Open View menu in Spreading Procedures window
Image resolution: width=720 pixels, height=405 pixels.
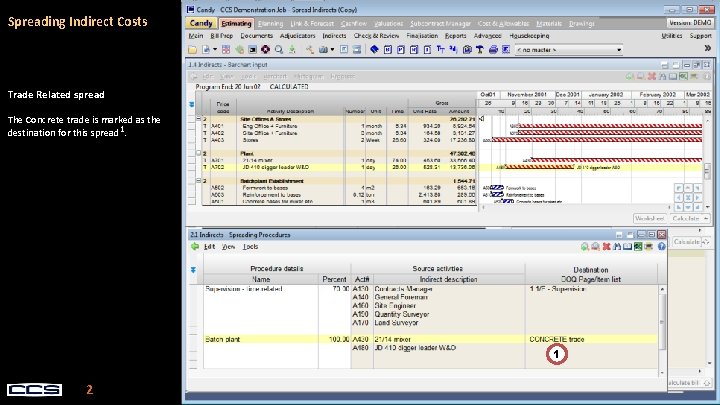coord(228,247)
